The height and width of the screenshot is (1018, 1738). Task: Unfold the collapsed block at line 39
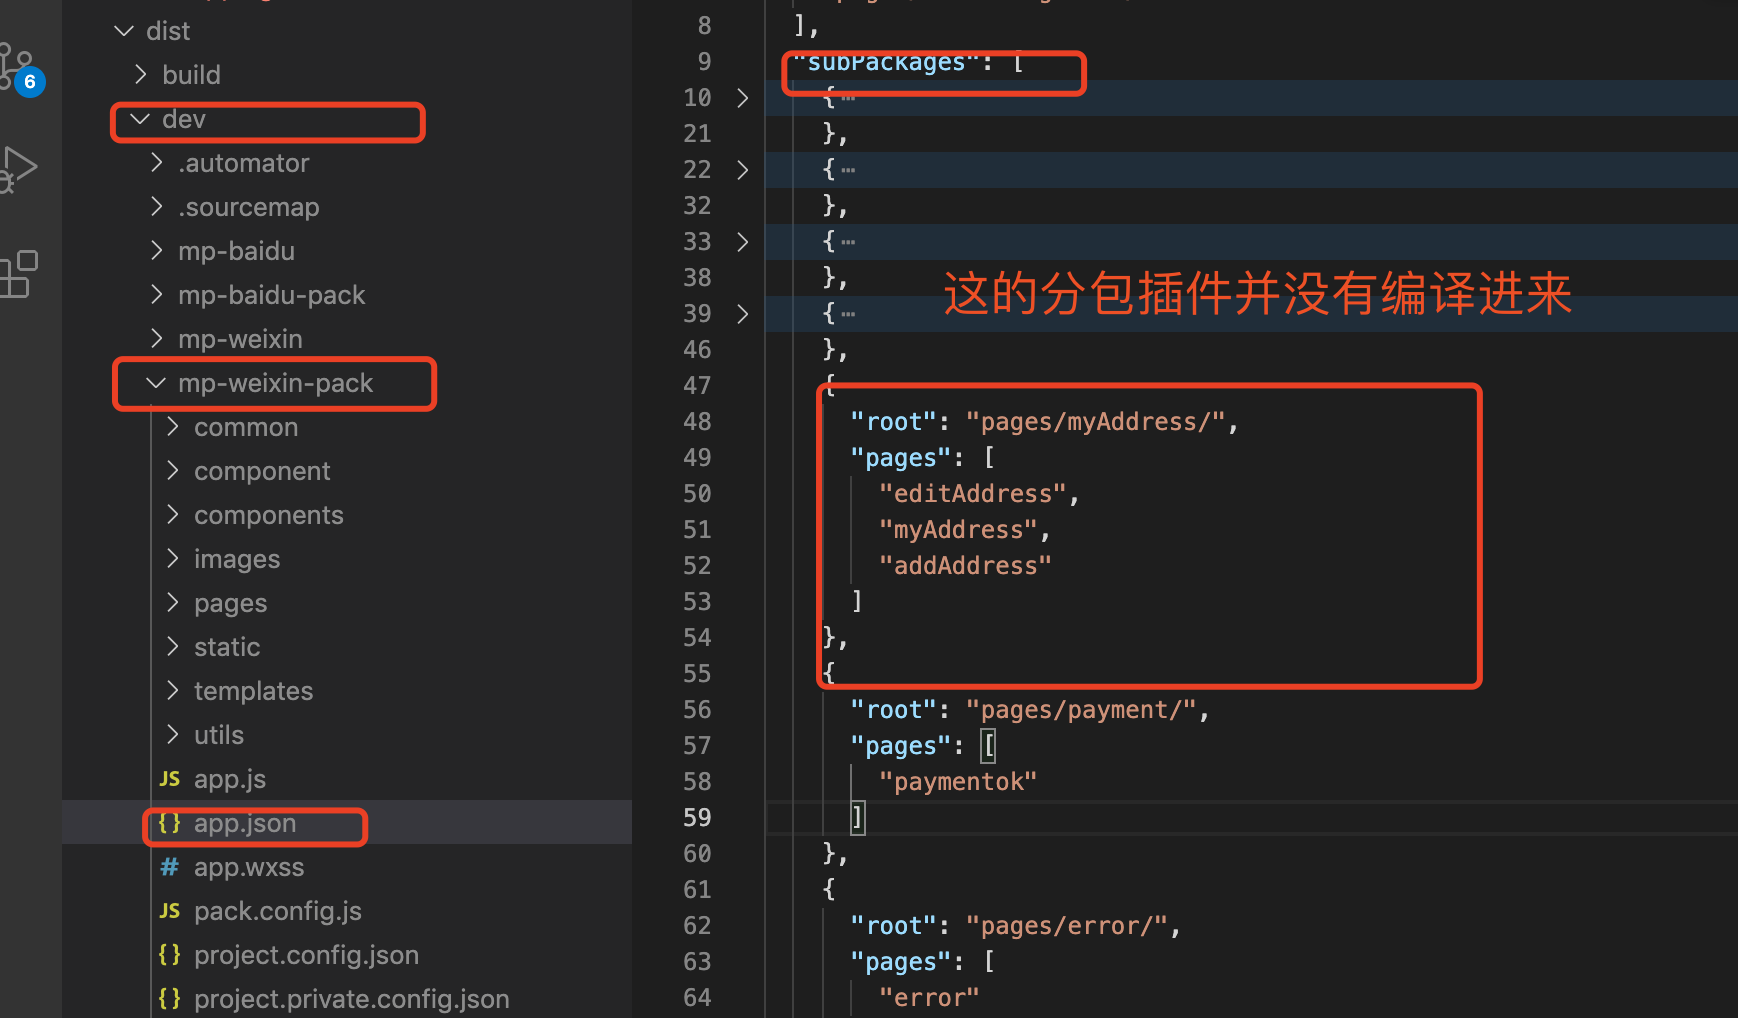click(x=742, y=314)
